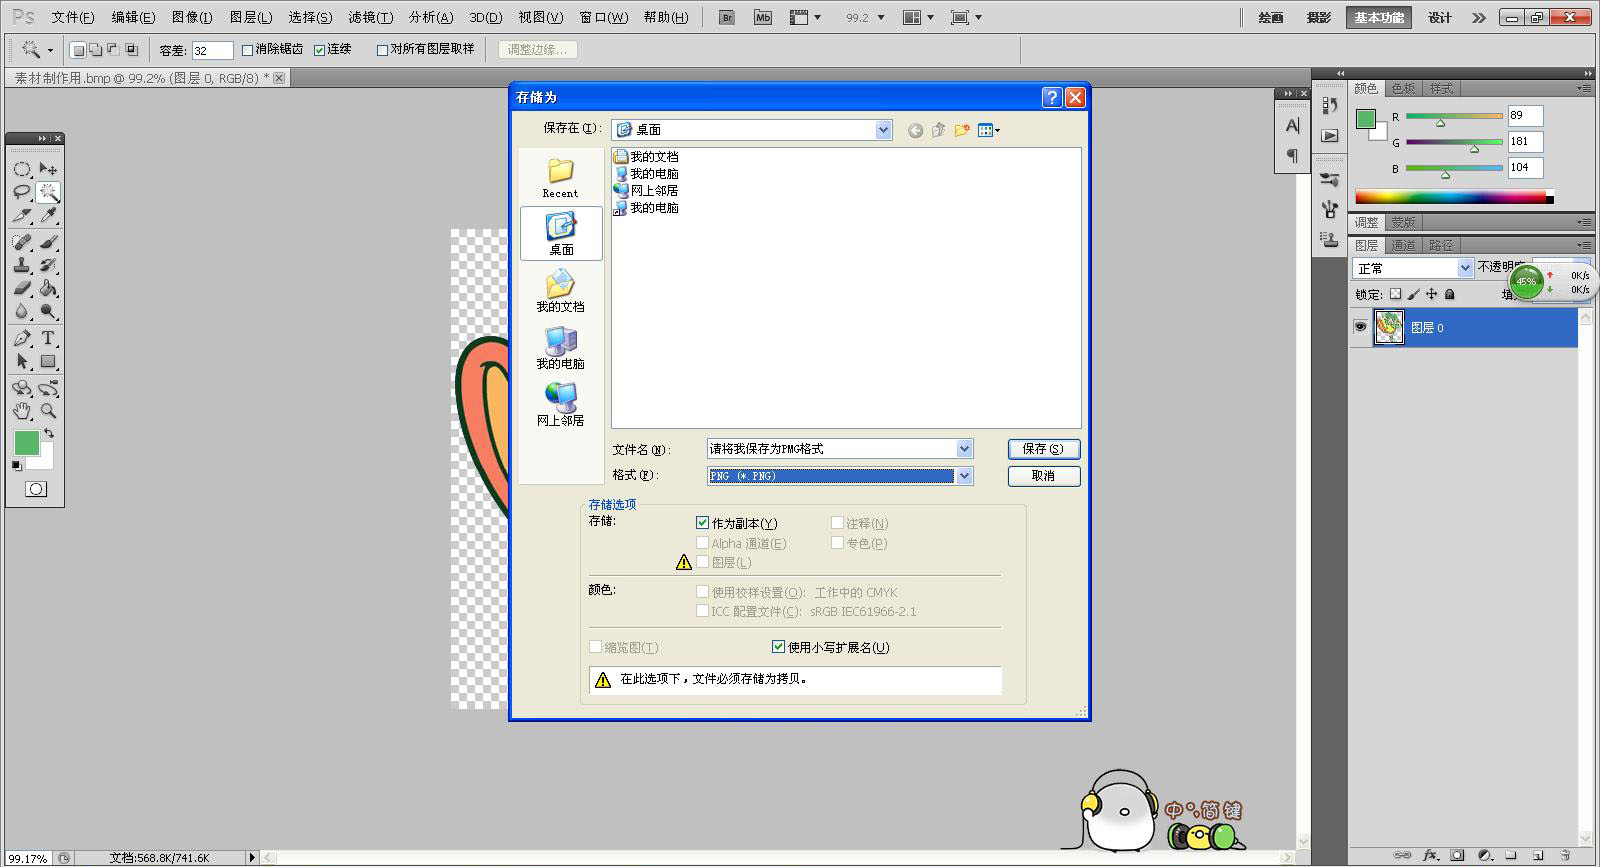Pick the Elliptical Marquee tool
This screenshot has width=1600, height=867.
pos(22,169)
